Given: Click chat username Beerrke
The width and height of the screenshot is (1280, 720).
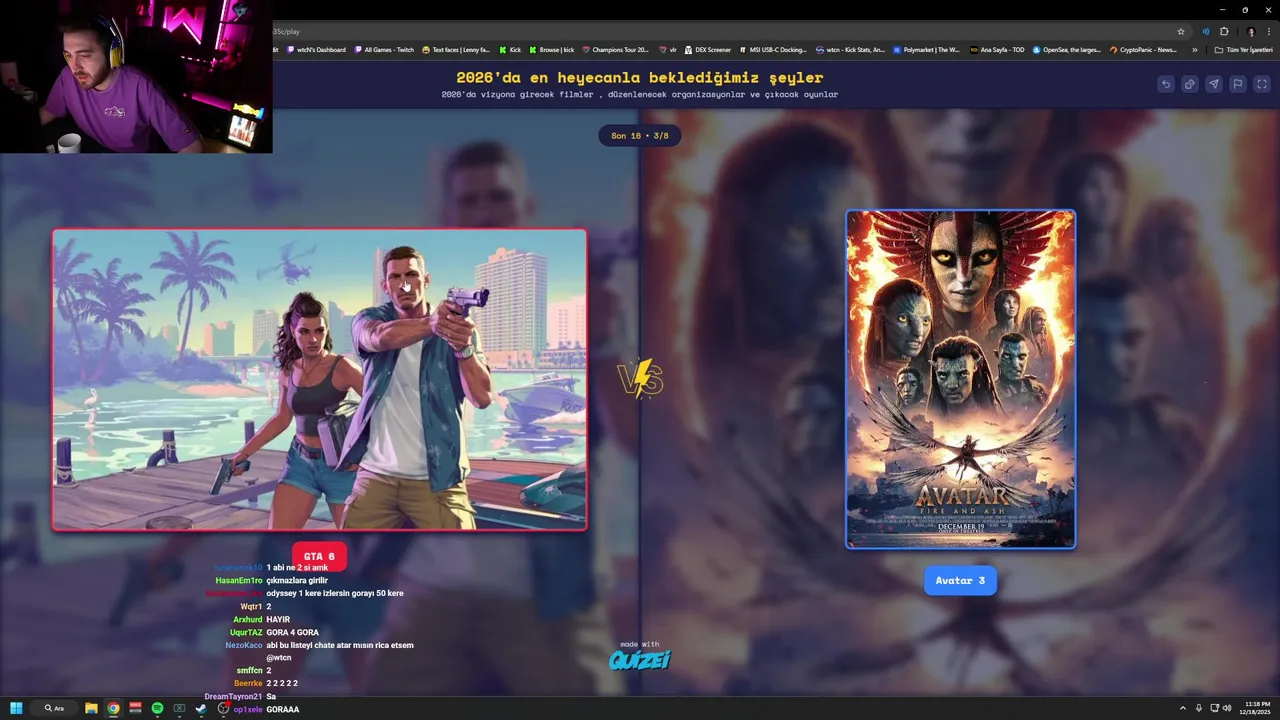Looking at the screenshot, I should [248, 683].
